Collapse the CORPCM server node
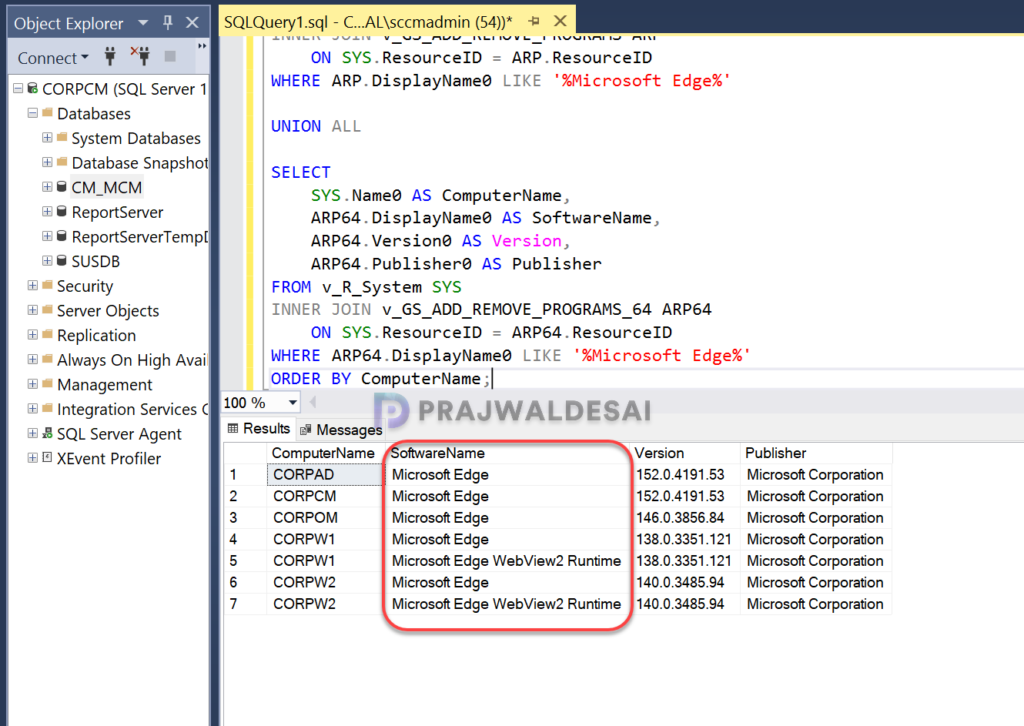Screen dimensions: 1024x726 pyautogui.click(x=18, y=88)
